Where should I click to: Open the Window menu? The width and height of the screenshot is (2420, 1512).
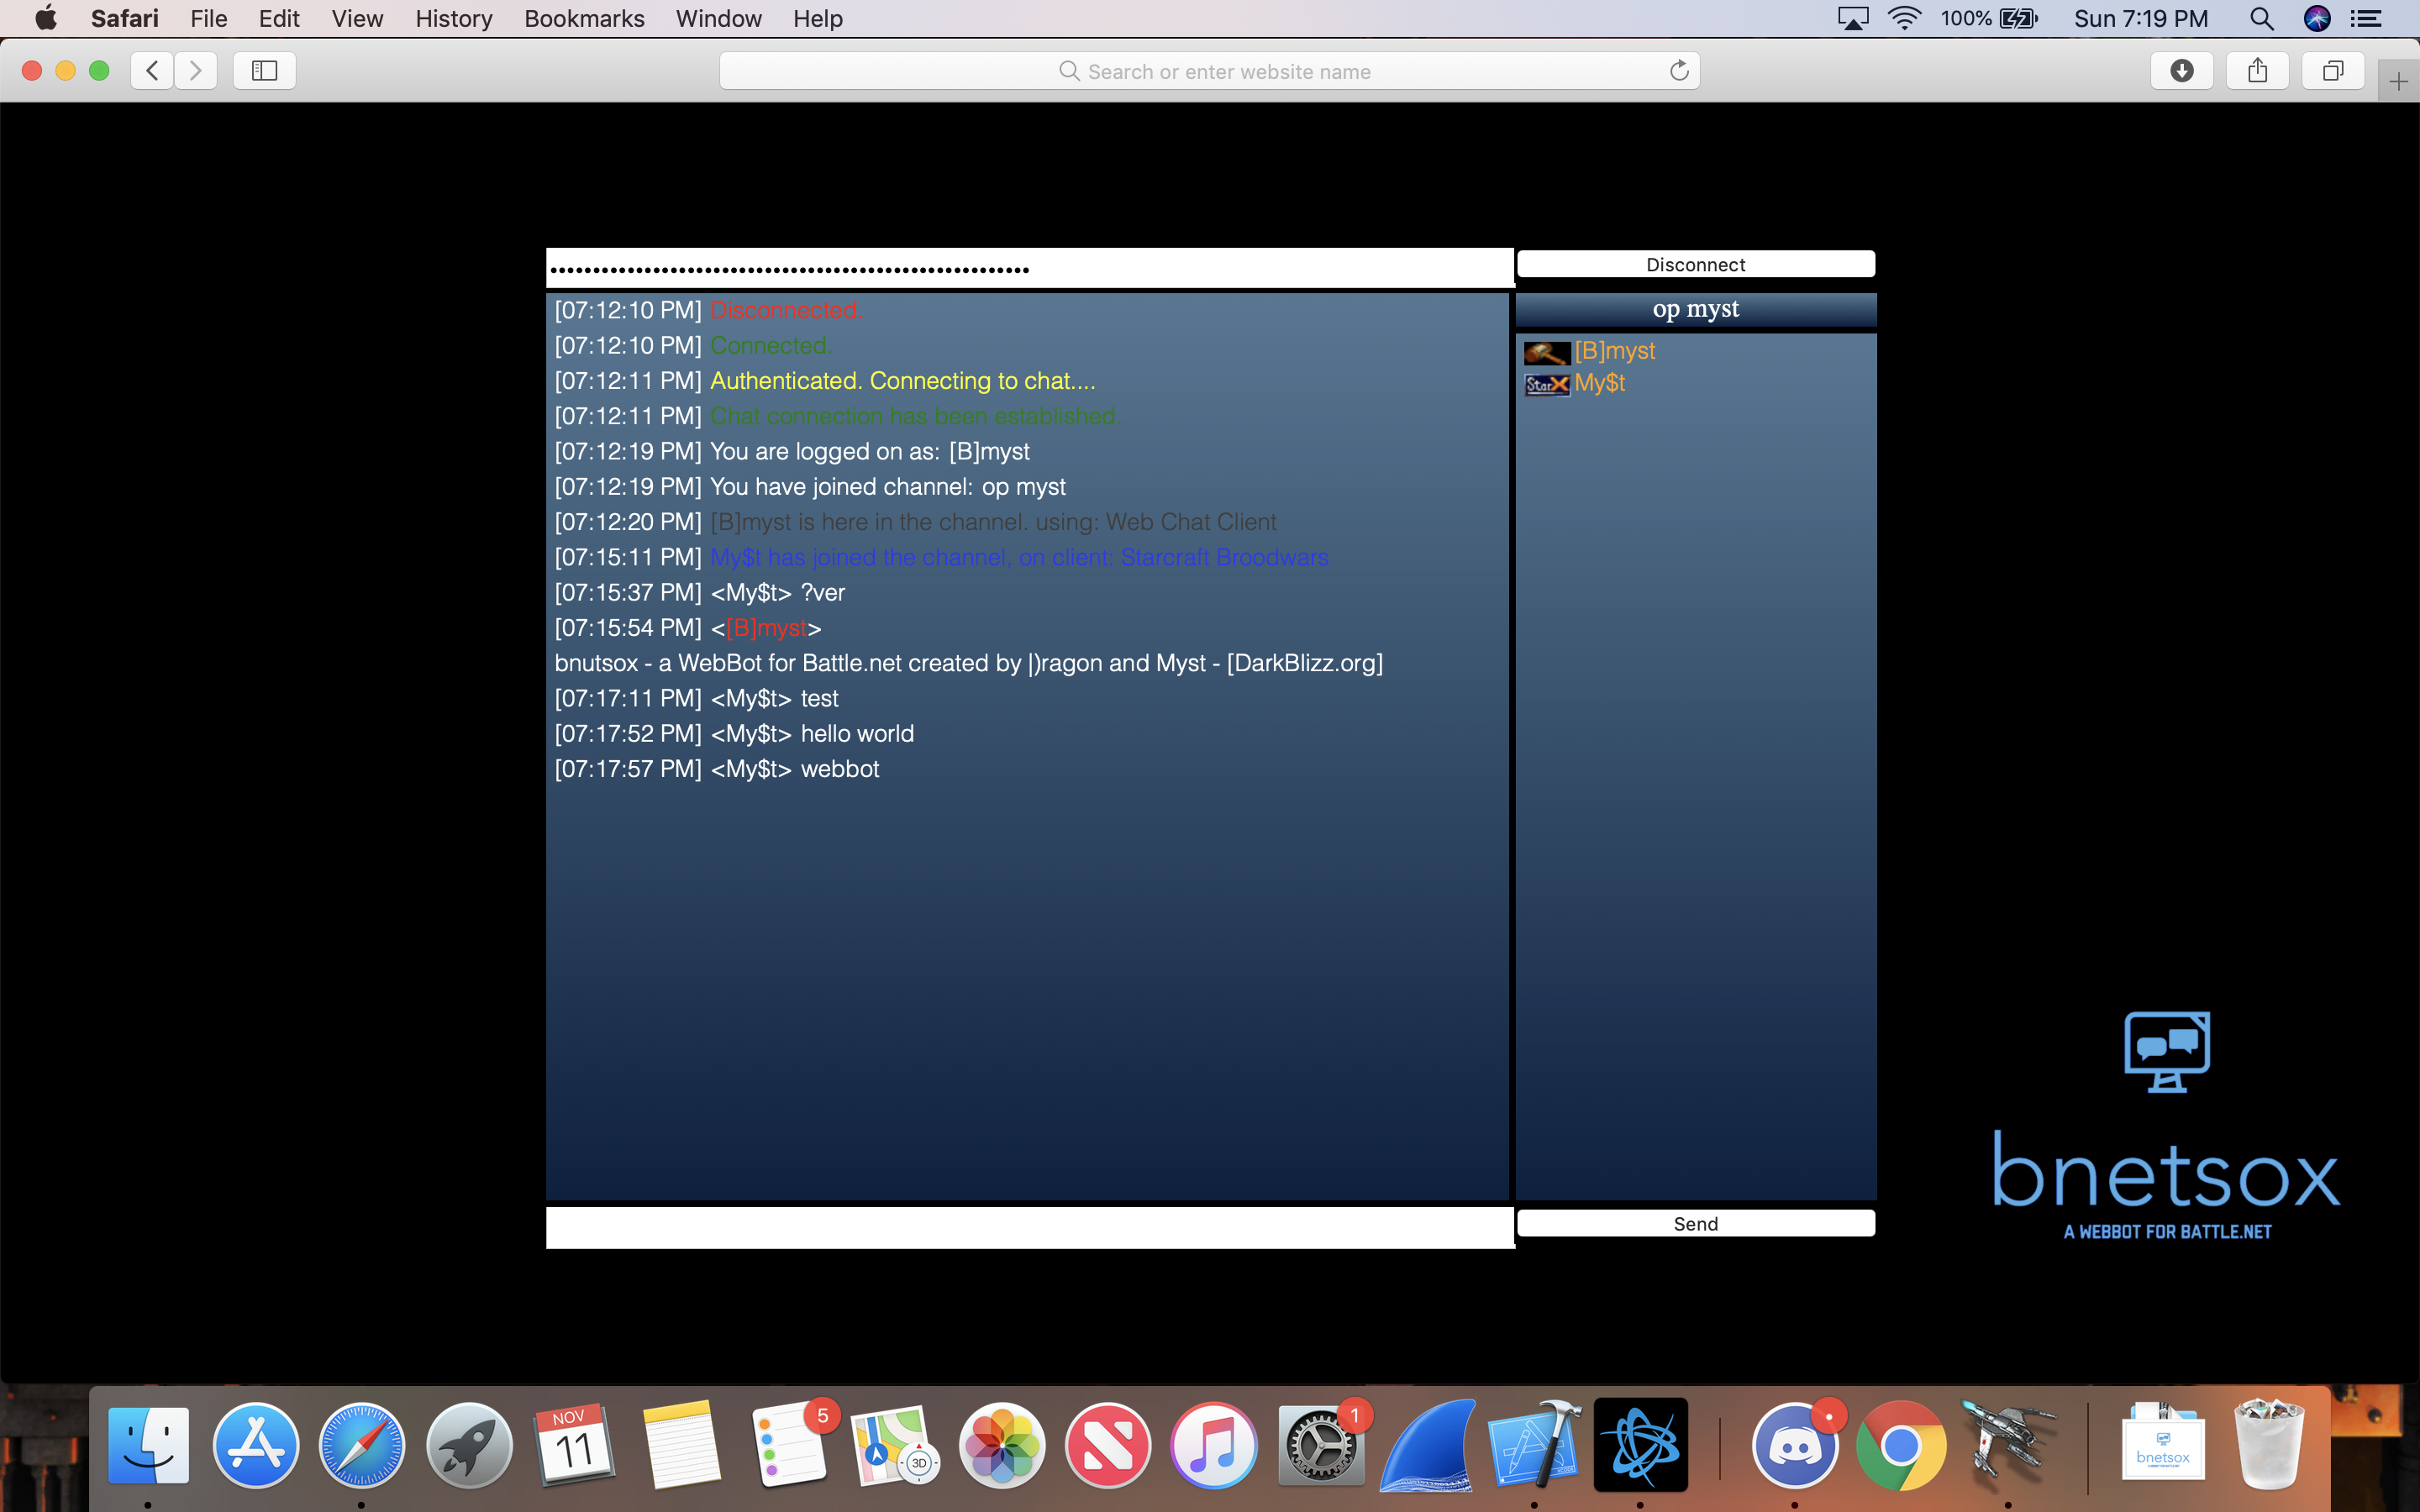[718, 18]
